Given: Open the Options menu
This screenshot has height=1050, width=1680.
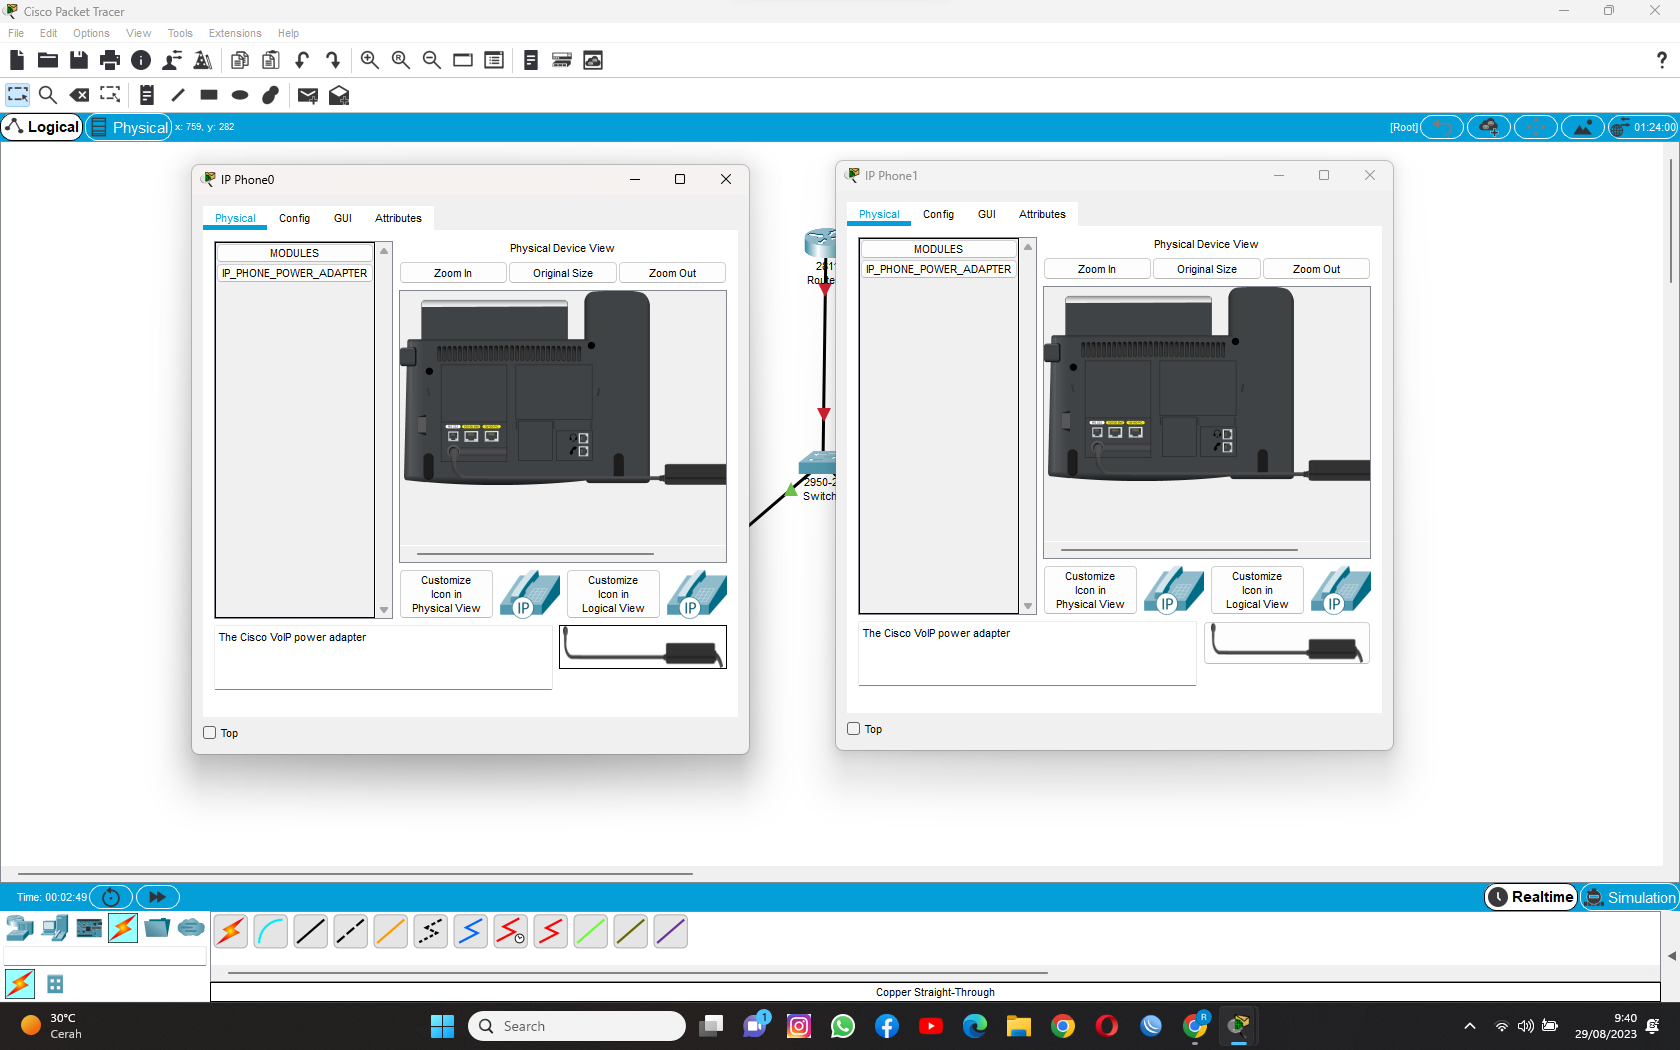Looking at the screenshot, I should [91, 33].
